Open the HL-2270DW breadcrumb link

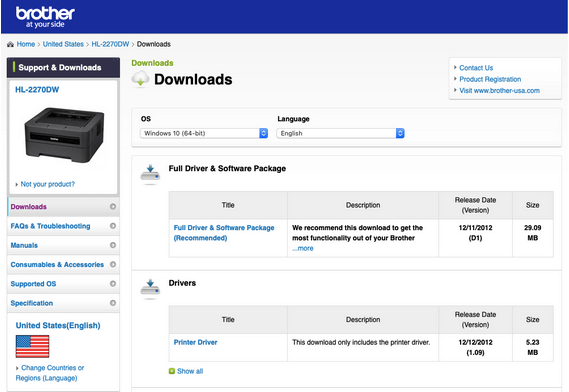[110, 44]
